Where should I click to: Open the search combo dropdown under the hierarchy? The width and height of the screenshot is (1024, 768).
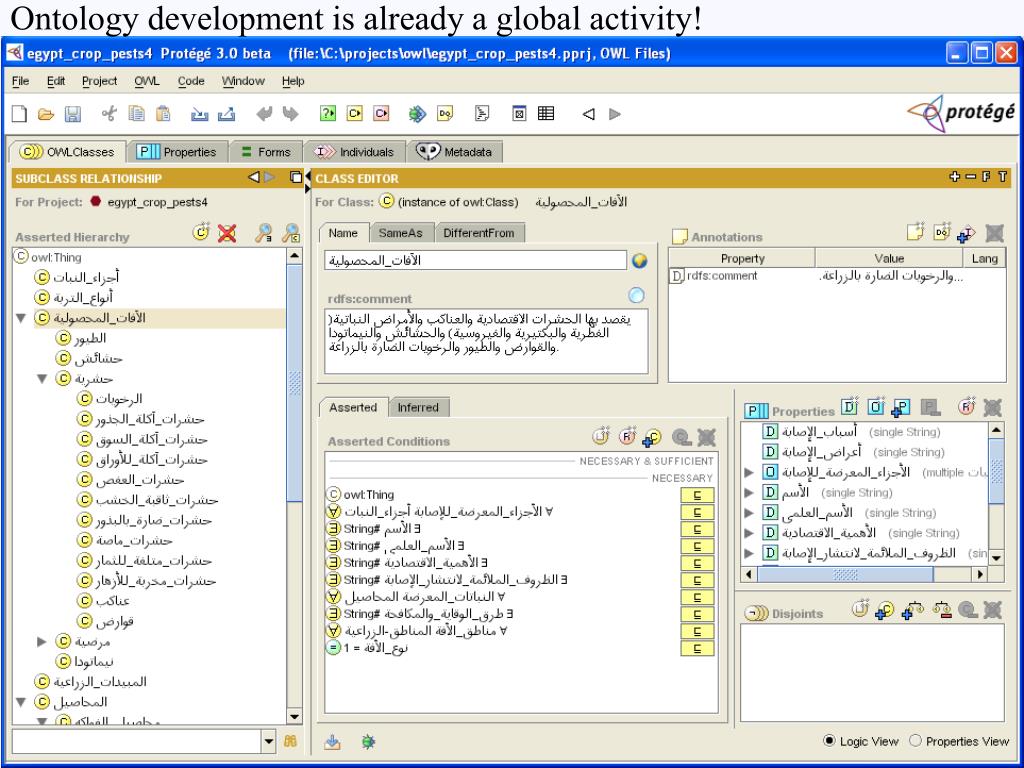point(269,741)
